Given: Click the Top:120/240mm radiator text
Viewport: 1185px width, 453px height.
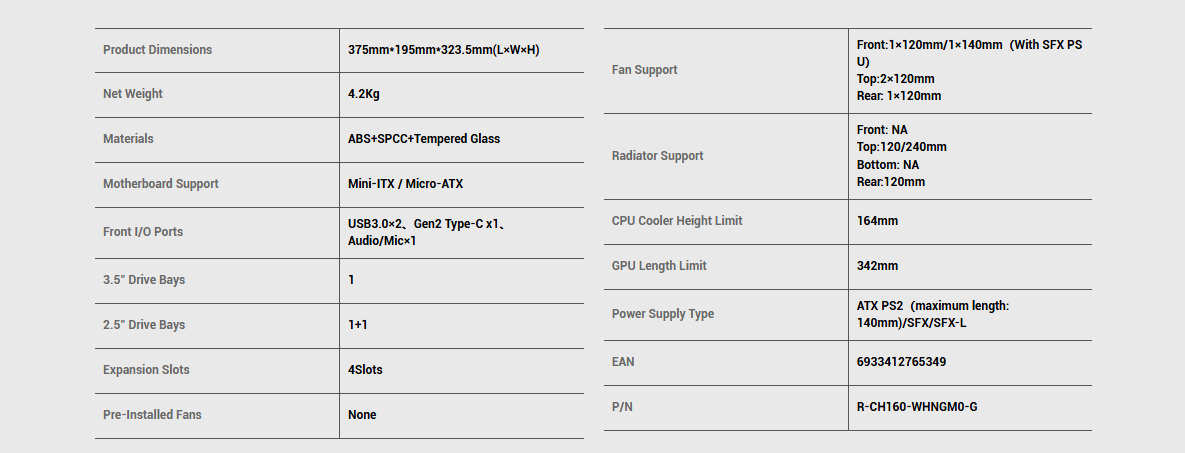Looking at the screenshot, I should point(902,147).
